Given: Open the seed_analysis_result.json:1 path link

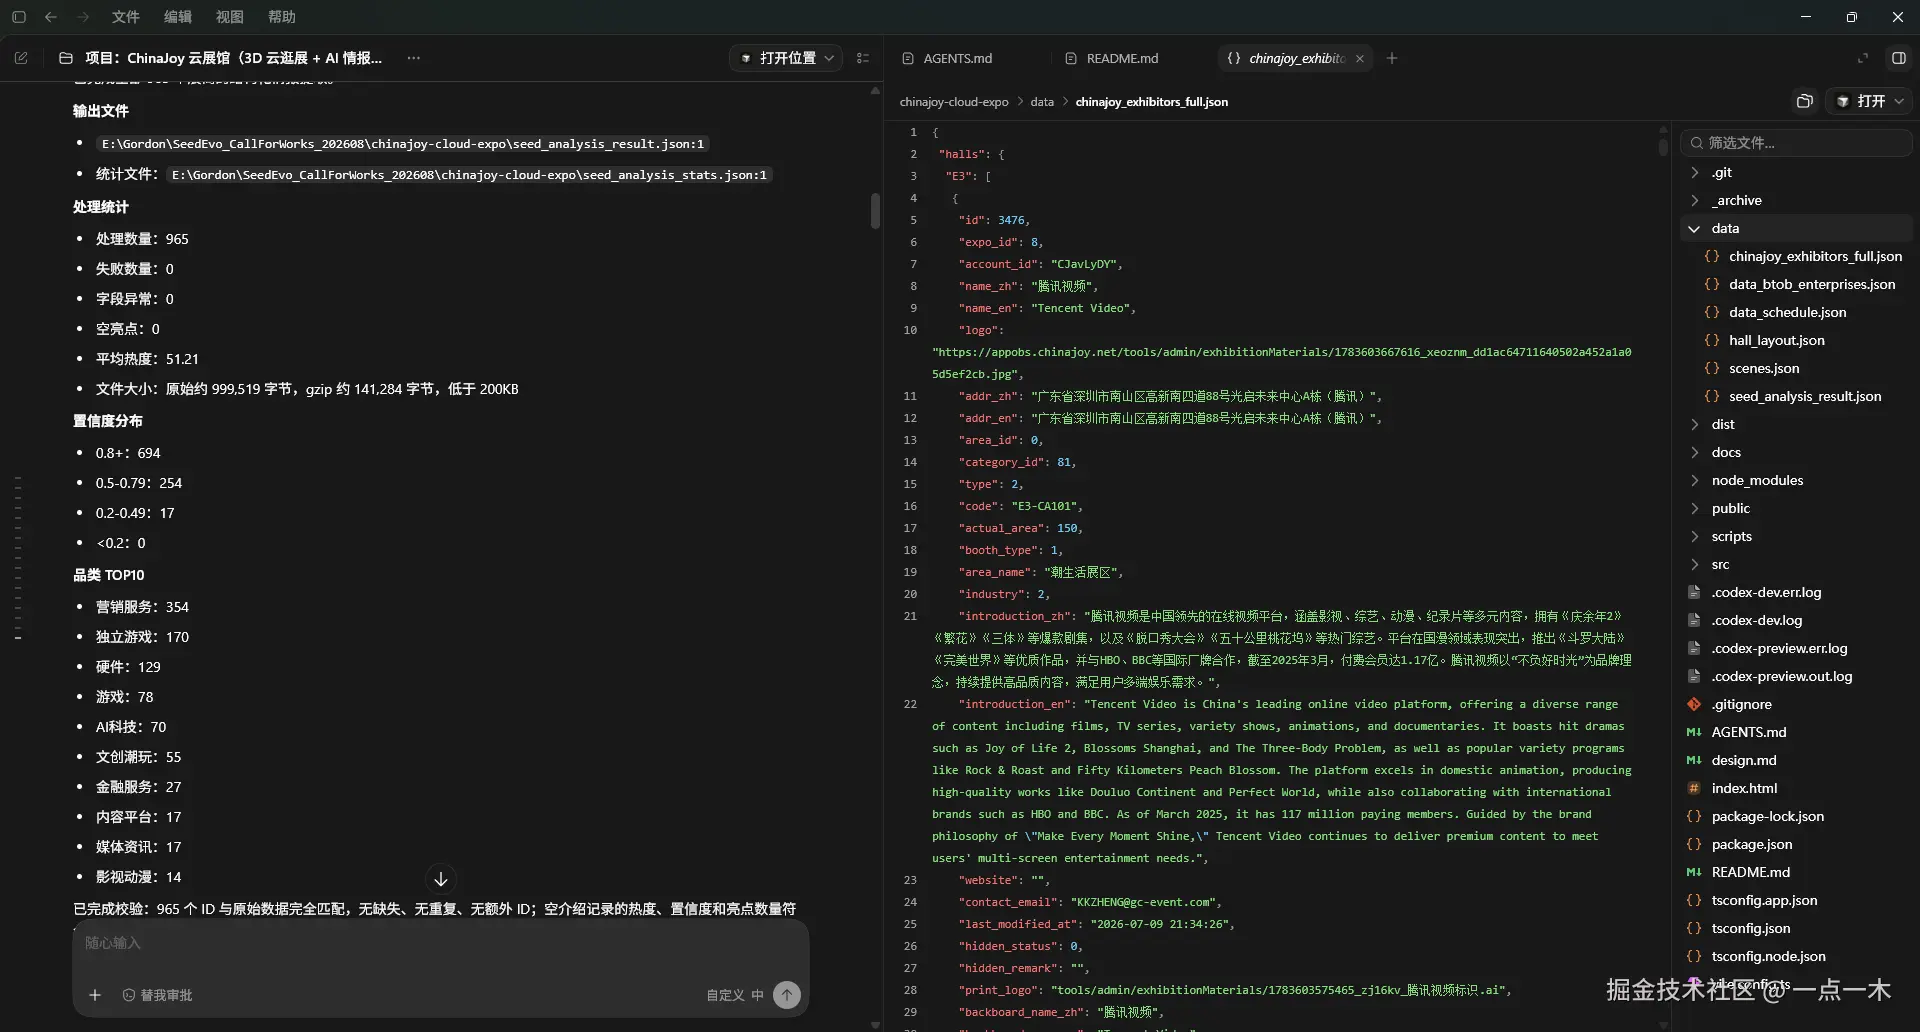Looking at the screenshot, I should [403, 144].
